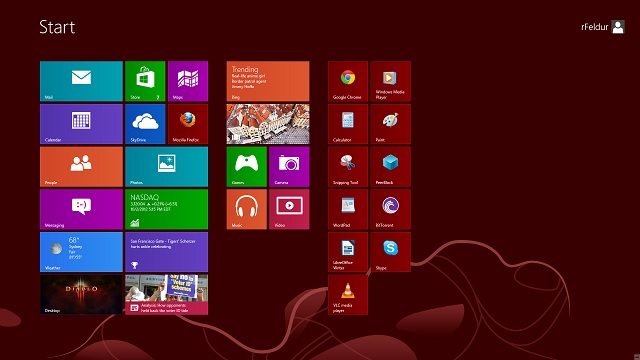The image size is (640, 360).
Task: Open the SkyDrive tile
Action: [145, 124]
